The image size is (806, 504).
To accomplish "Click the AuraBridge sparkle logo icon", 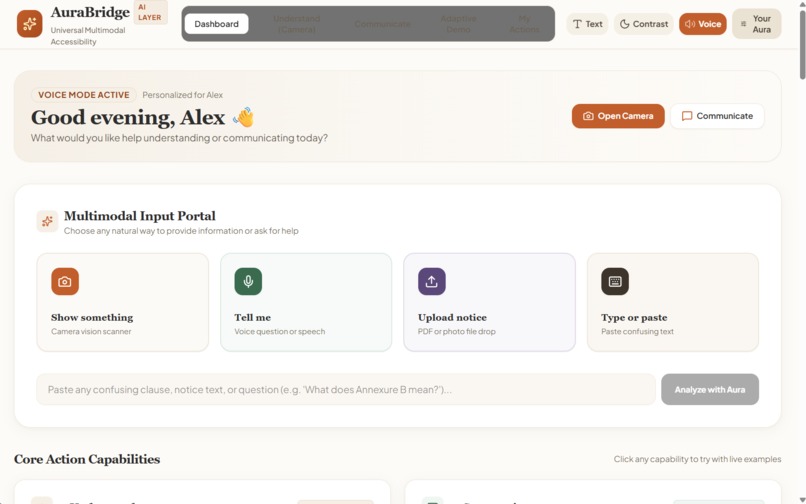I will [x=29, y=24].
